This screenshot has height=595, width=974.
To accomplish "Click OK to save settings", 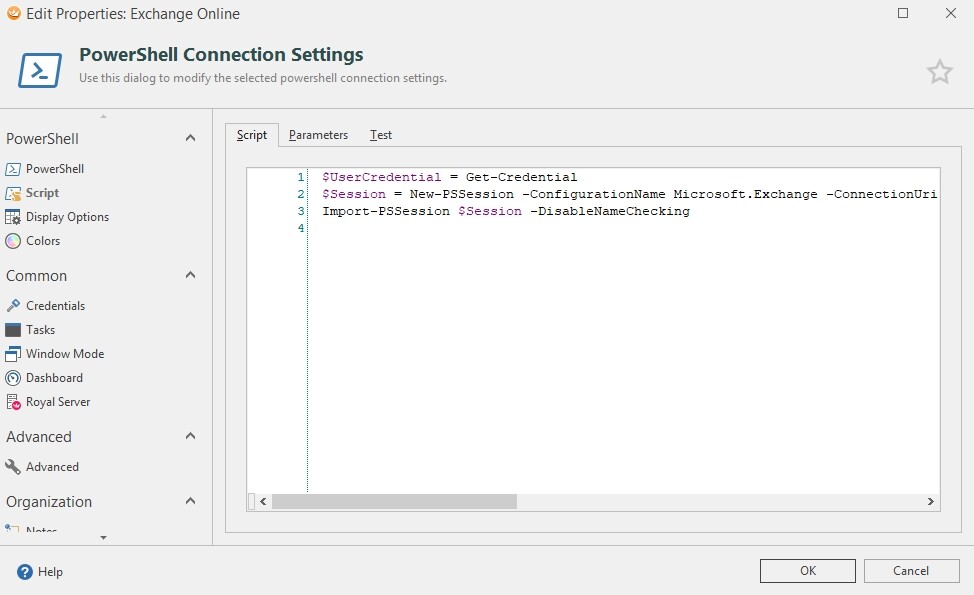I will coord(807,571).
